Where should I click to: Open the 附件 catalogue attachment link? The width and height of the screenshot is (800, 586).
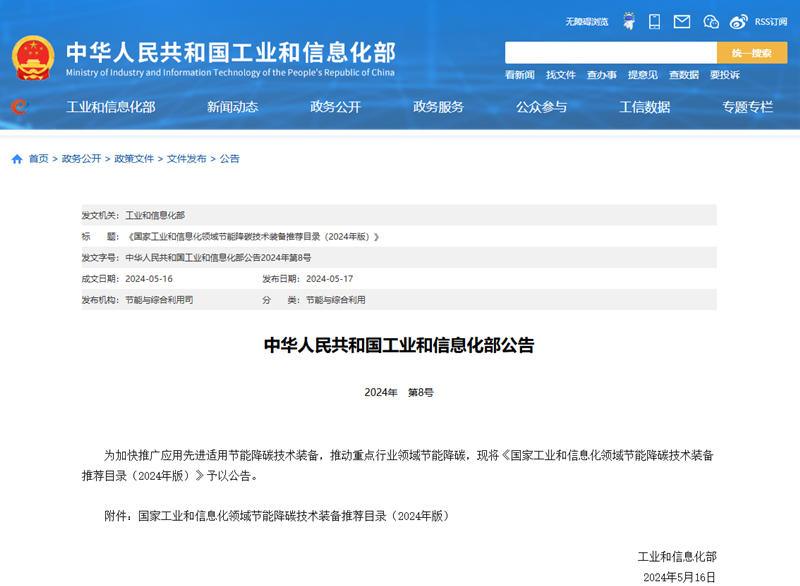[293, 516]
